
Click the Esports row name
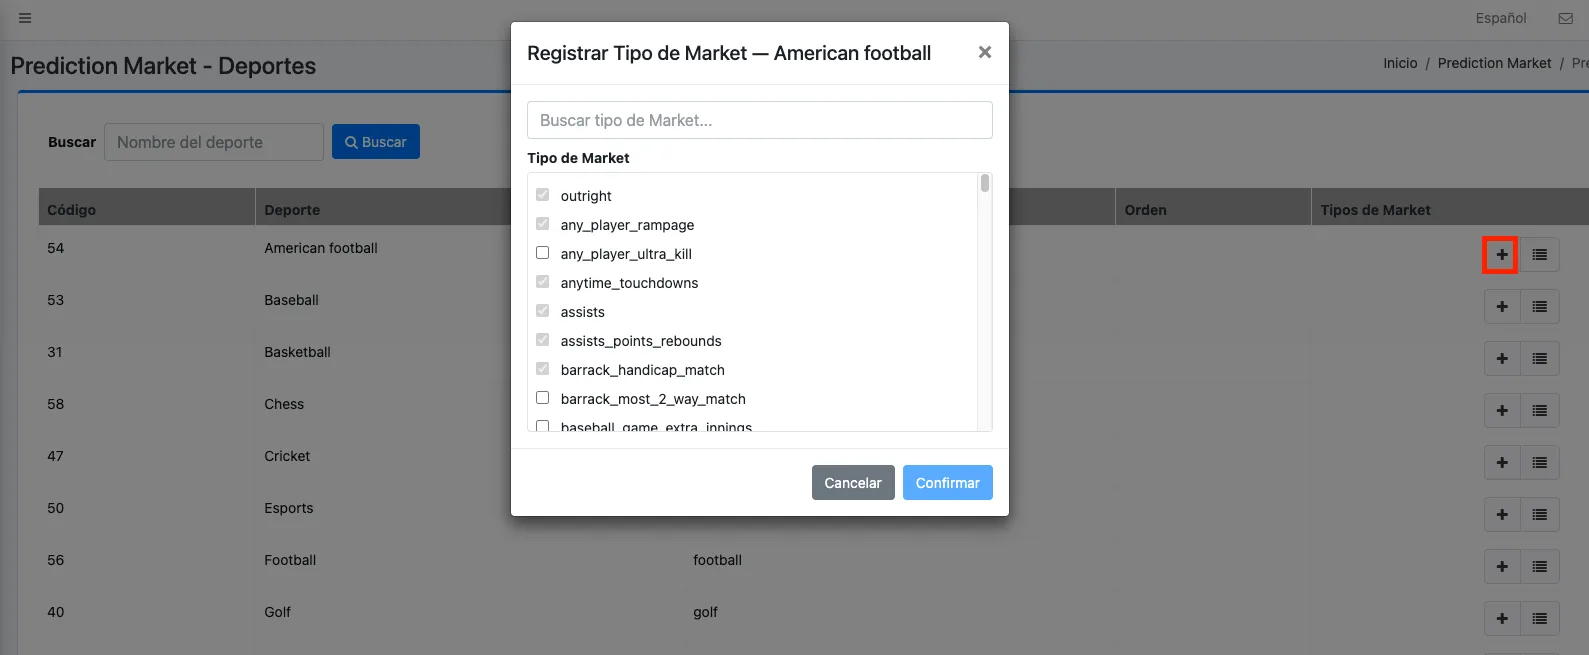pyautogui.click(x=289, y=508)
